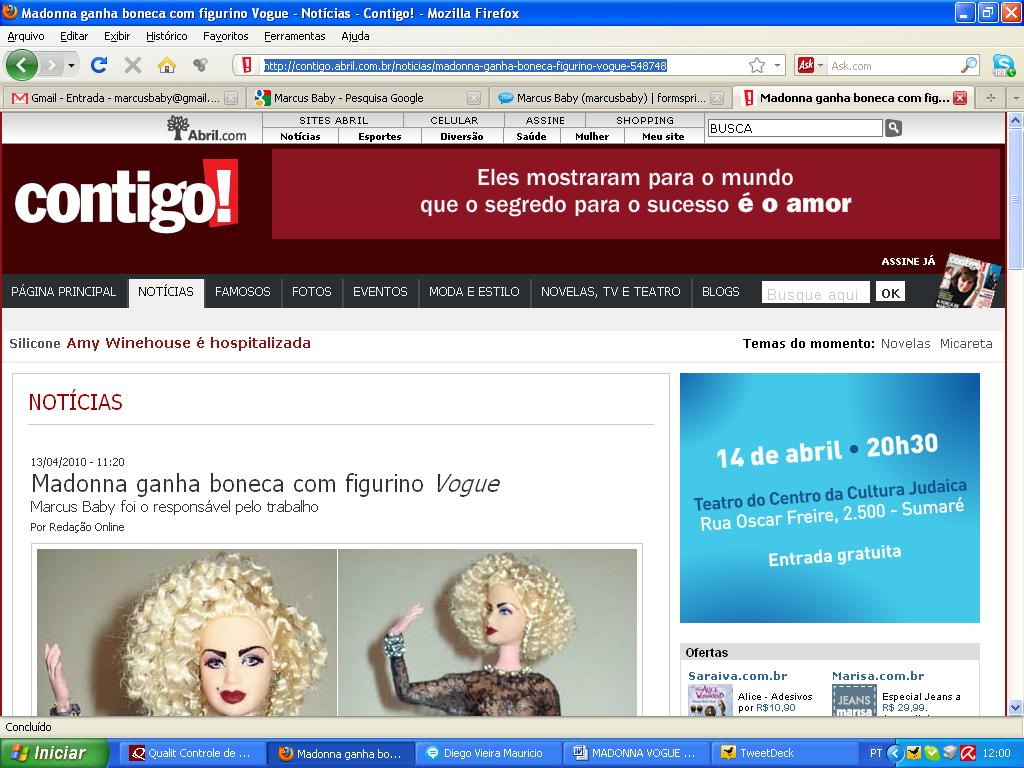
Task: Open the Arquivo menu
Action: 25,36
